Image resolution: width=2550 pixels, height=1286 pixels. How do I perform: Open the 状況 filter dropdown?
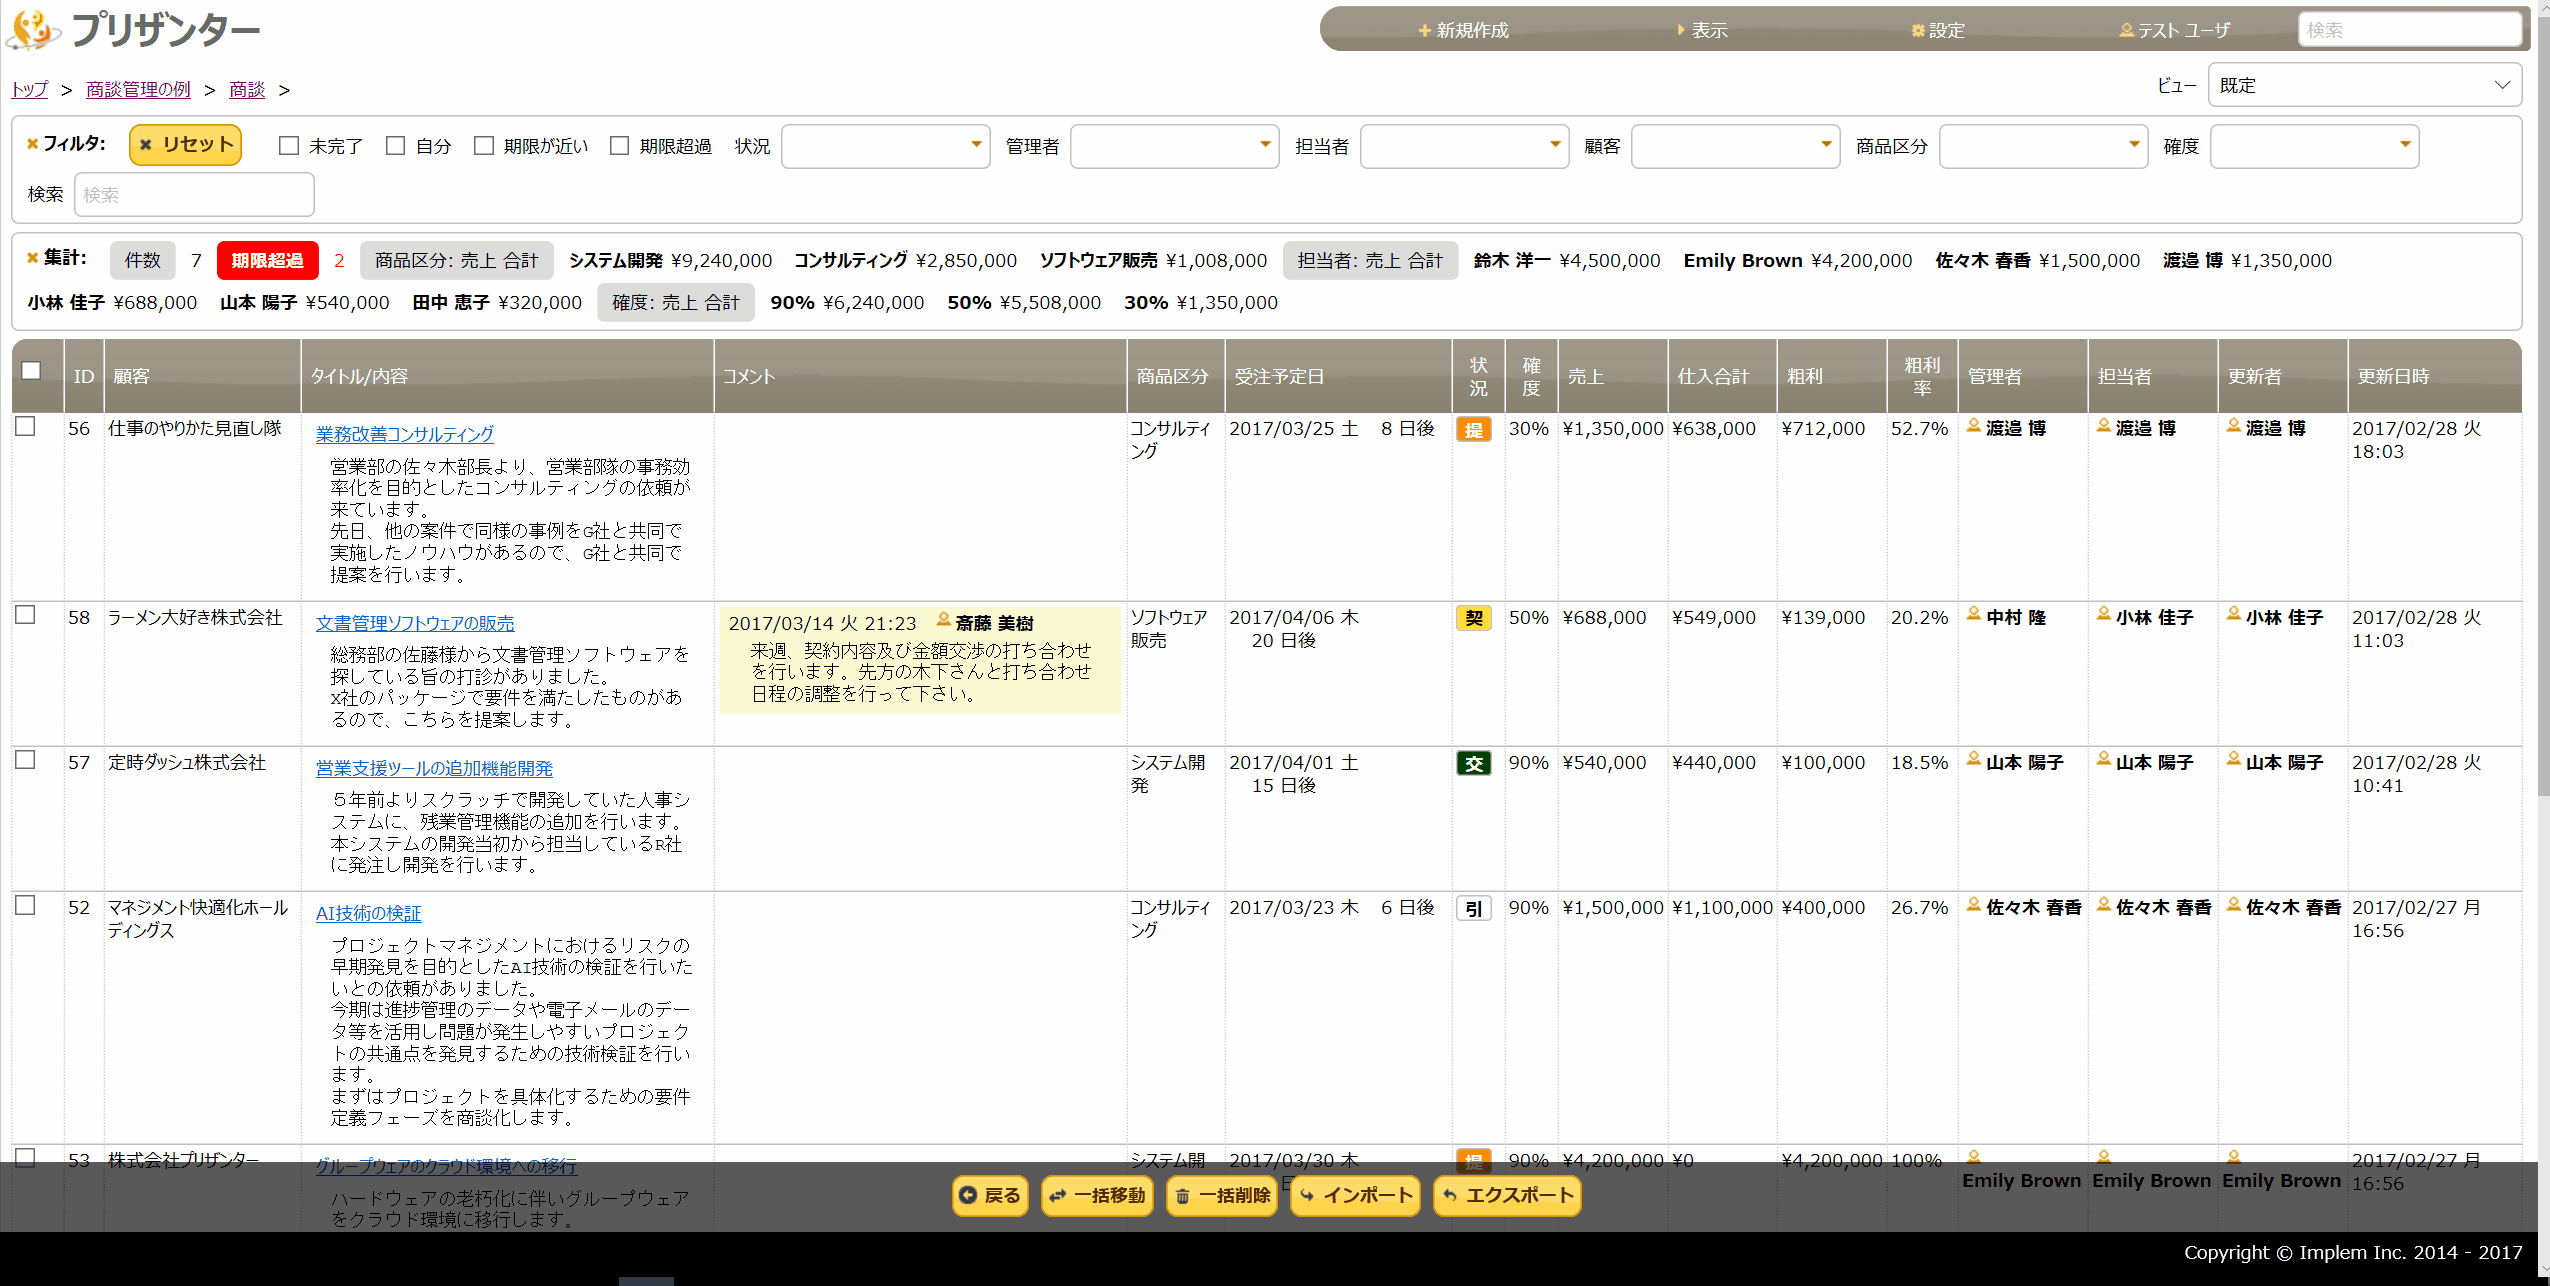885,147
